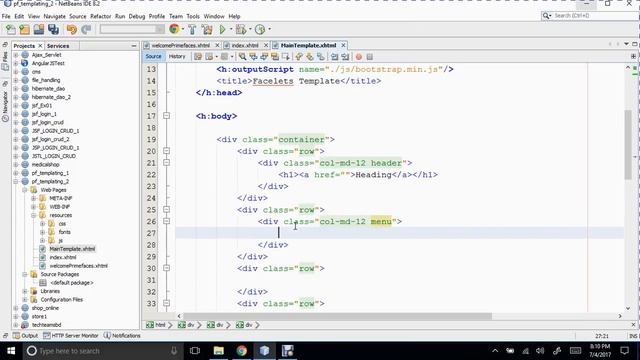Image resolution: width=640 pixels, height=360 pixels.
Task: Select welcomePrimefaces.xhtml in the project tree
Action: [78, 266]
